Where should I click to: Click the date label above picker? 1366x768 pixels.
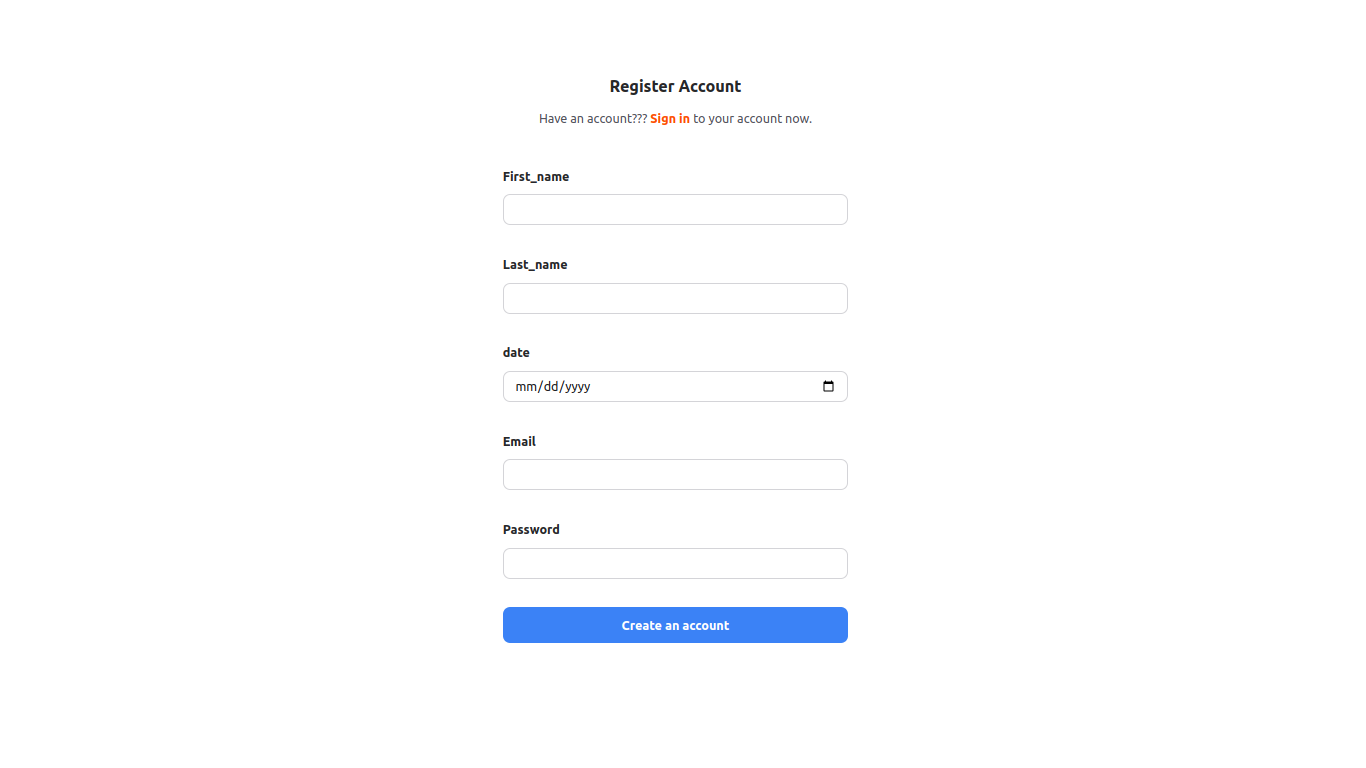(516, 353)
